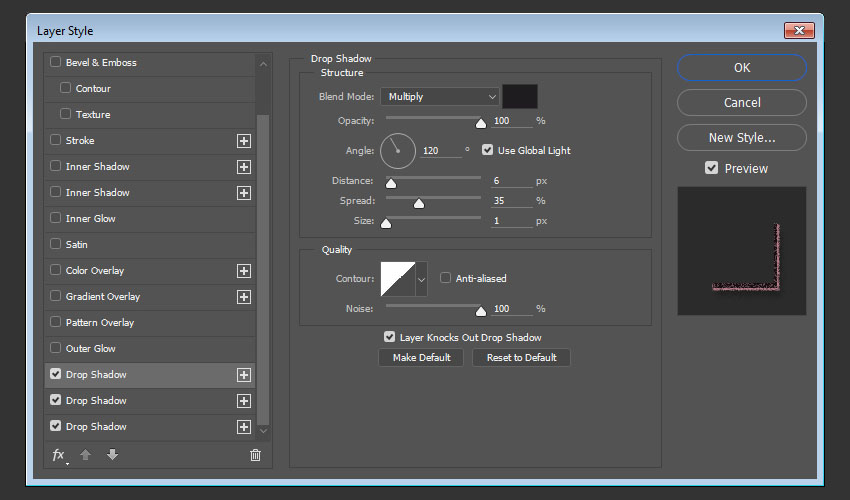Open the Contour picker dropdown arrow
This screenshot has width=850, height=500.
pos(421,279)
